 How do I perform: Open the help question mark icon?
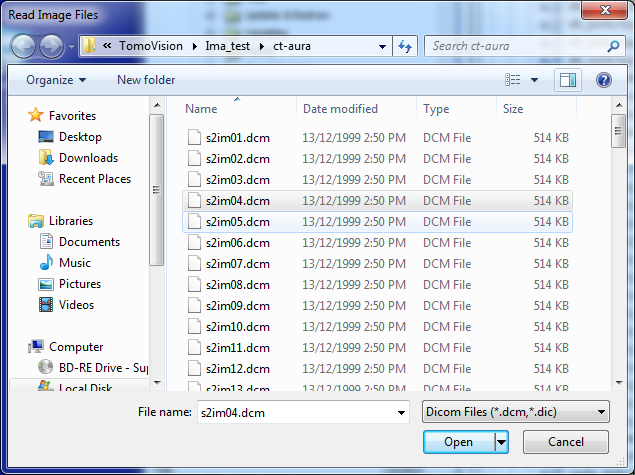(x=603, y=80)
